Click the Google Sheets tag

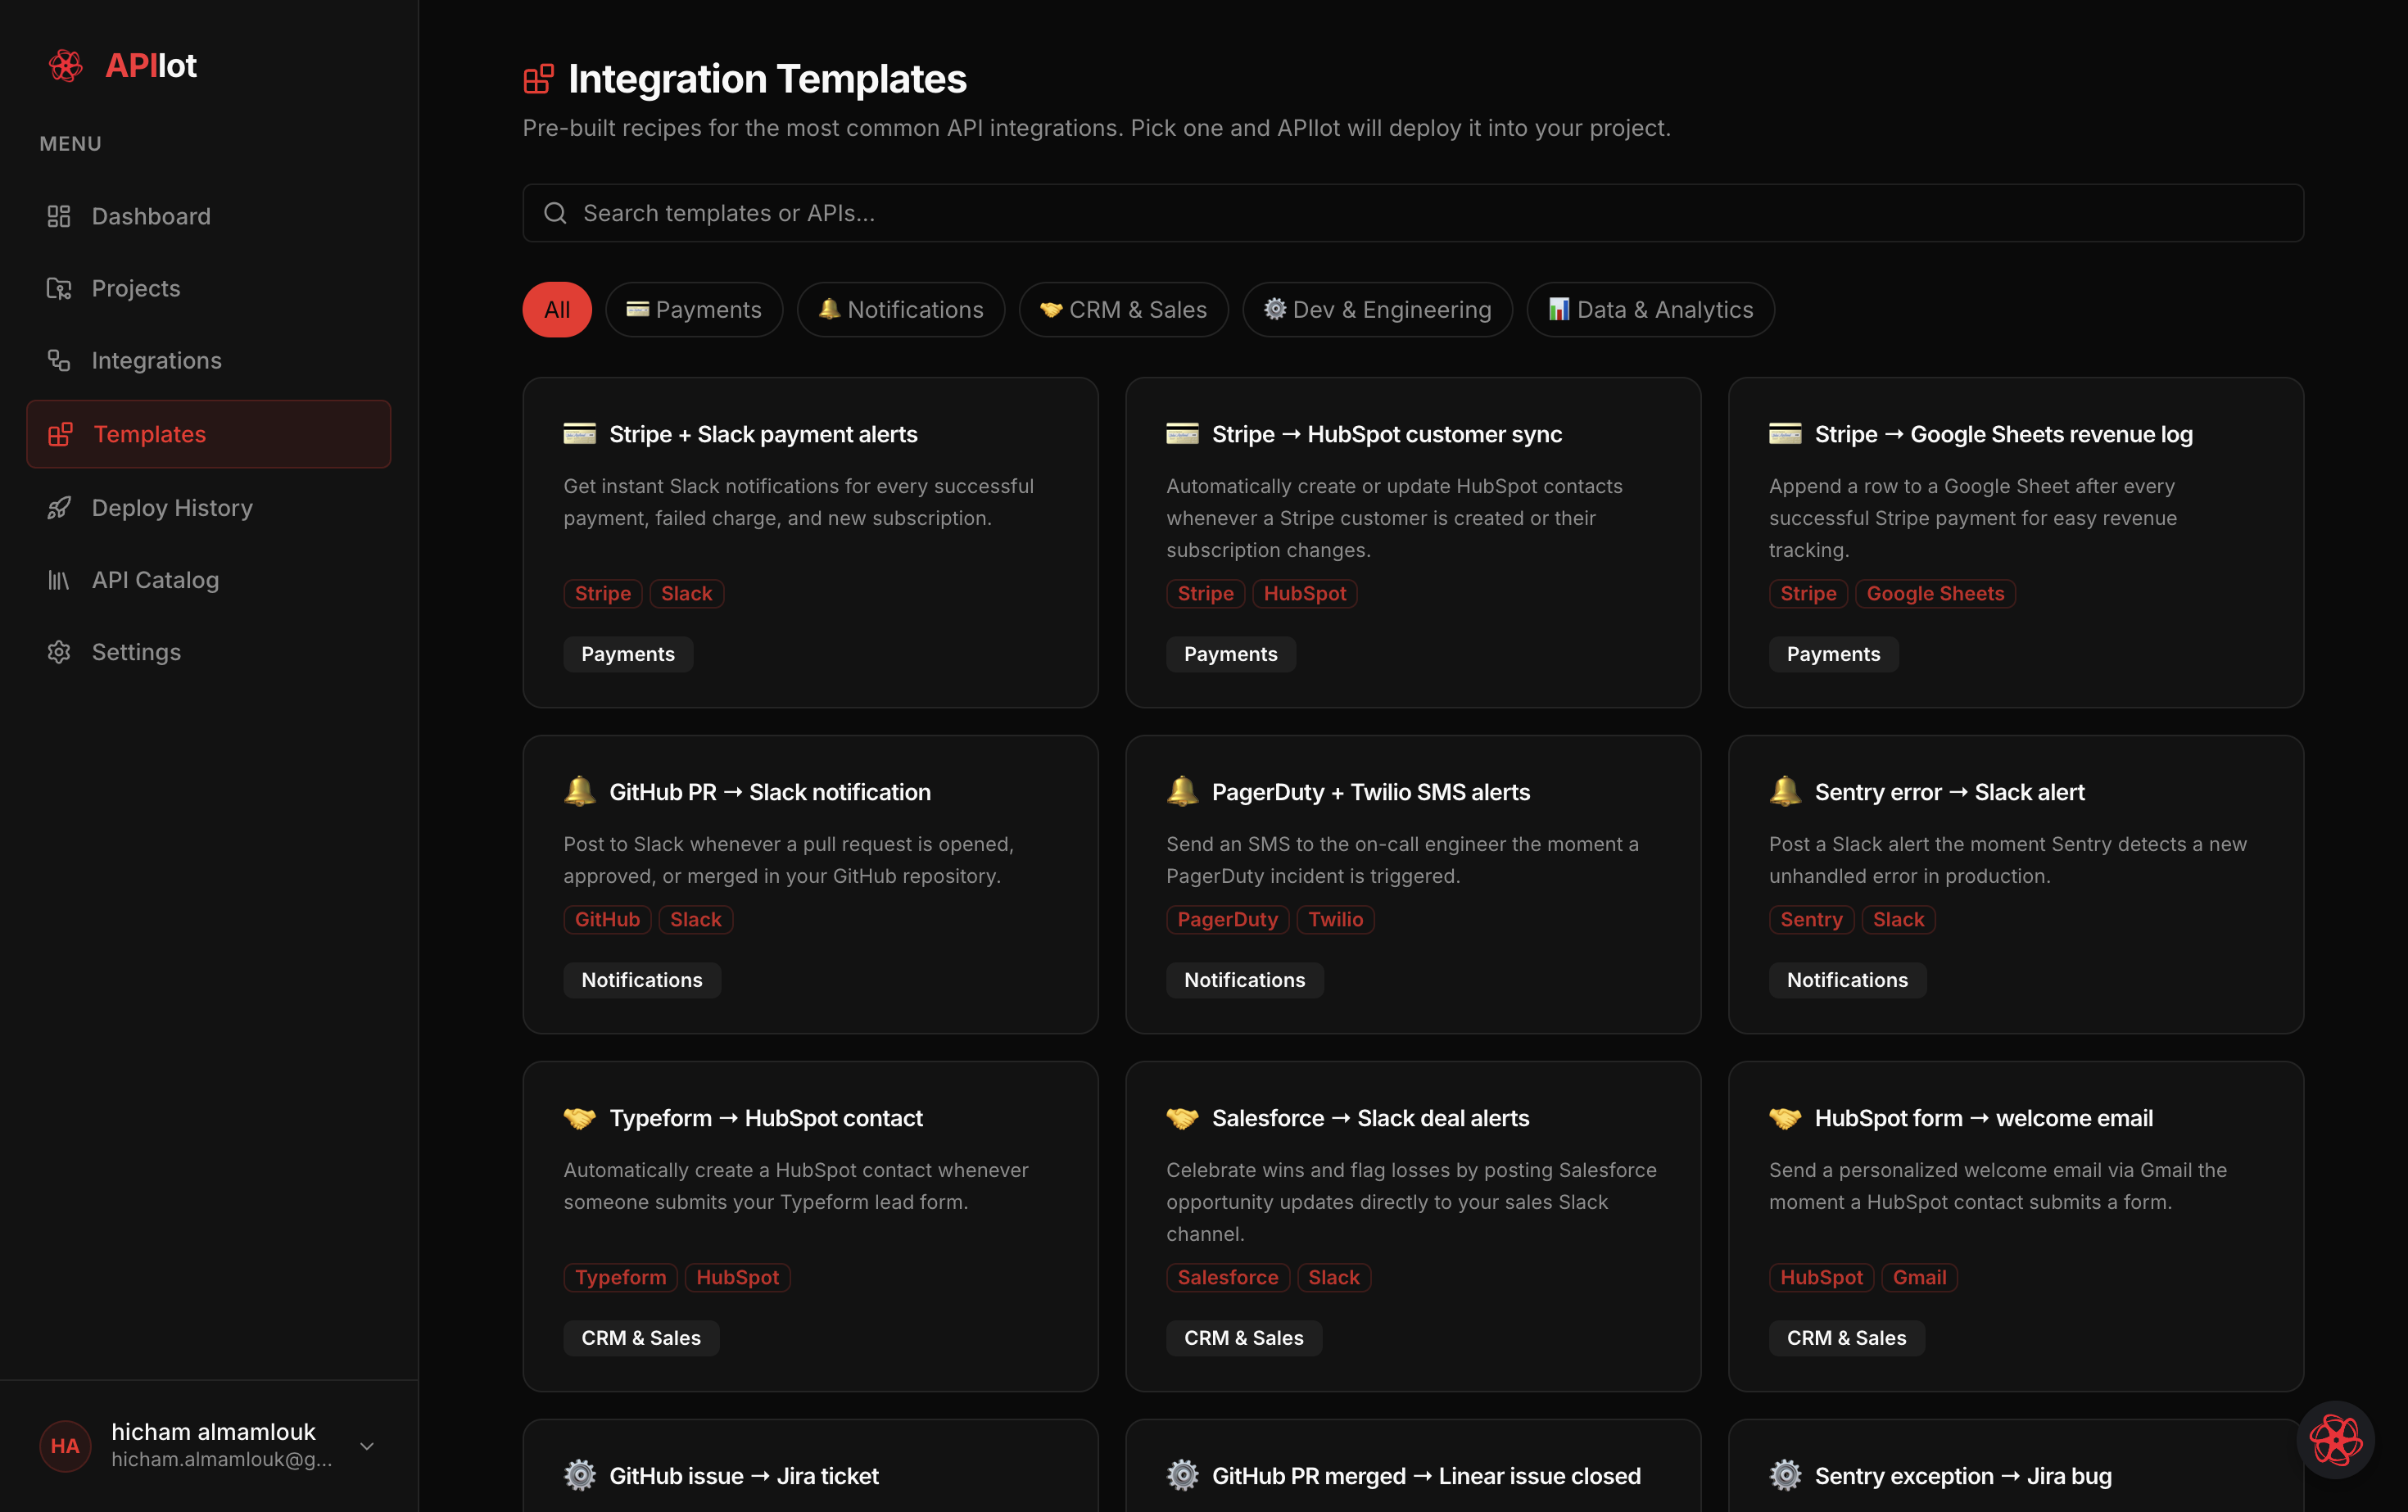(1935, 594)
